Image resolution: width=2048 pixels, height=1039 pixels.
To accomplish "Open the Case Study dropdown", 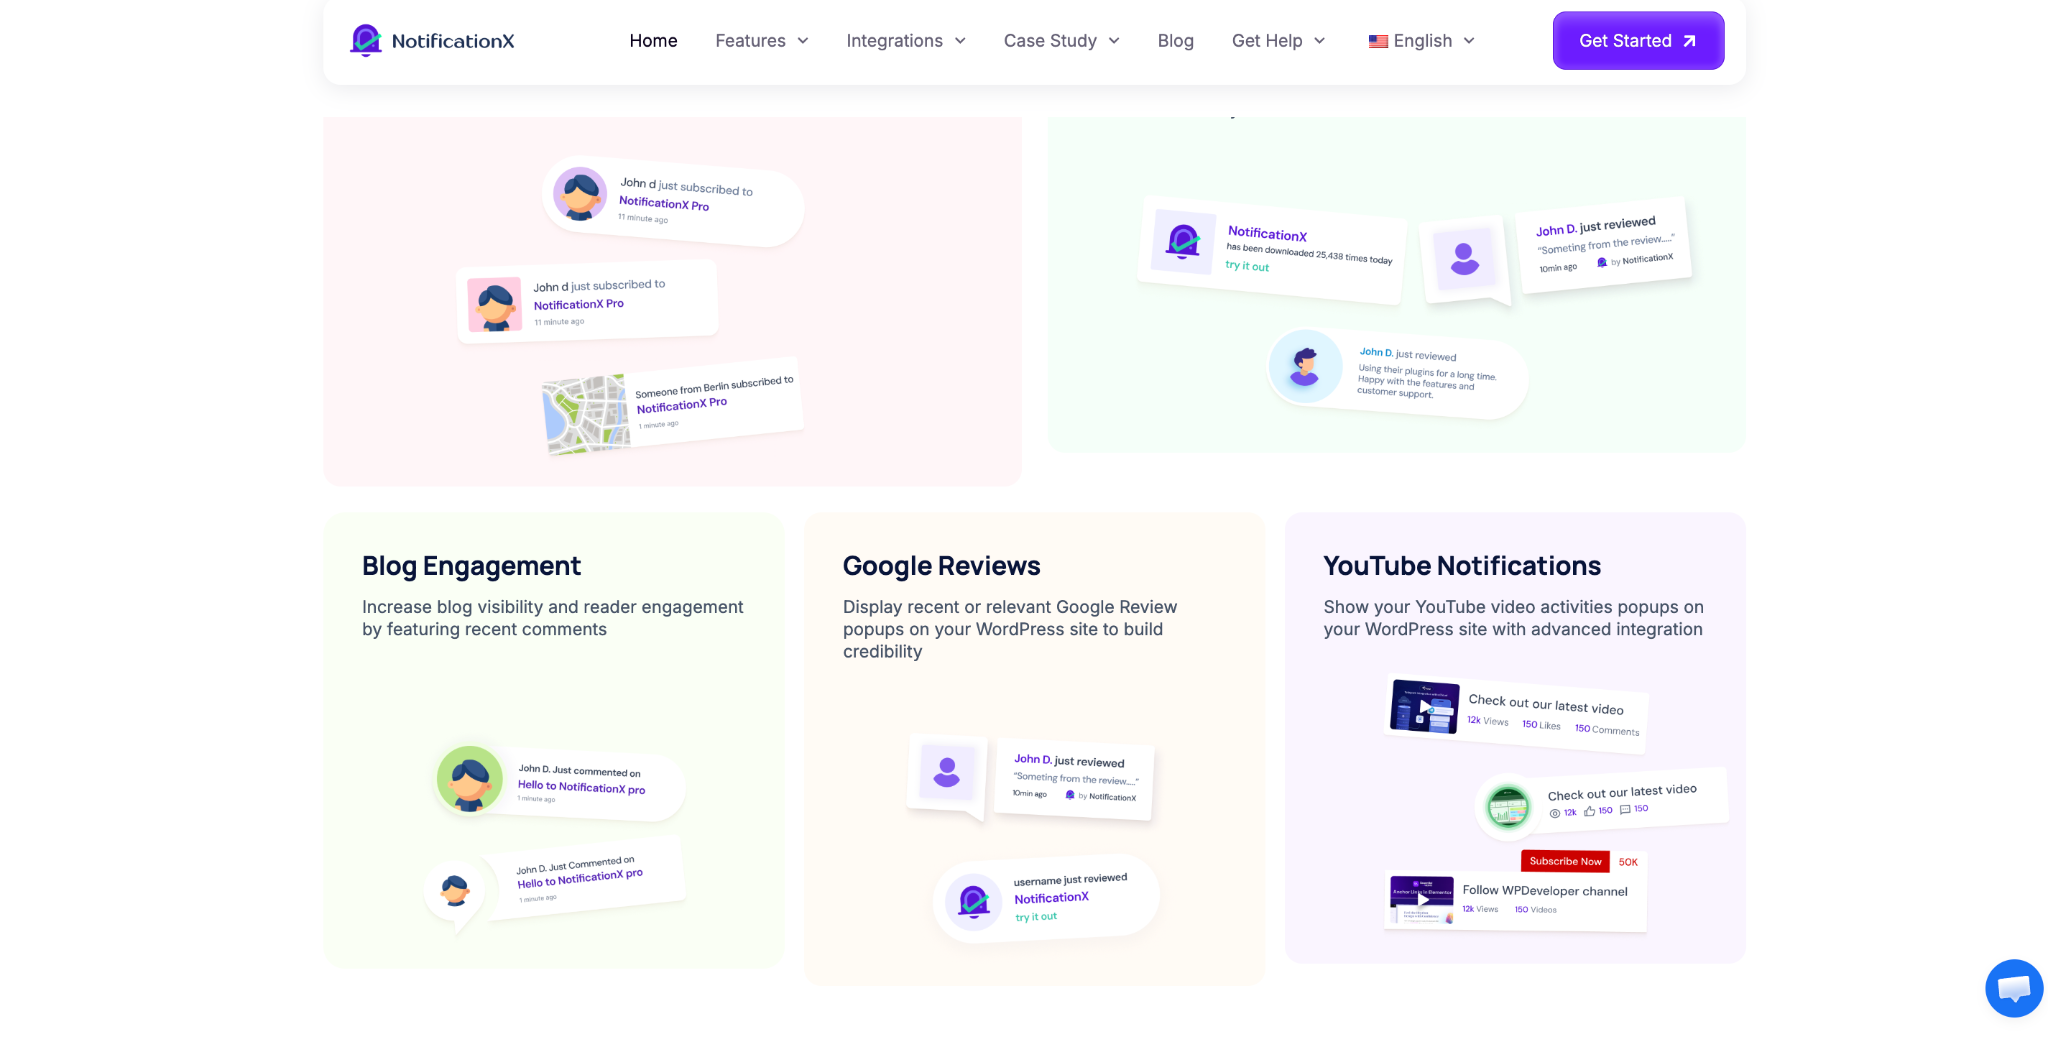I will 1062,41.
